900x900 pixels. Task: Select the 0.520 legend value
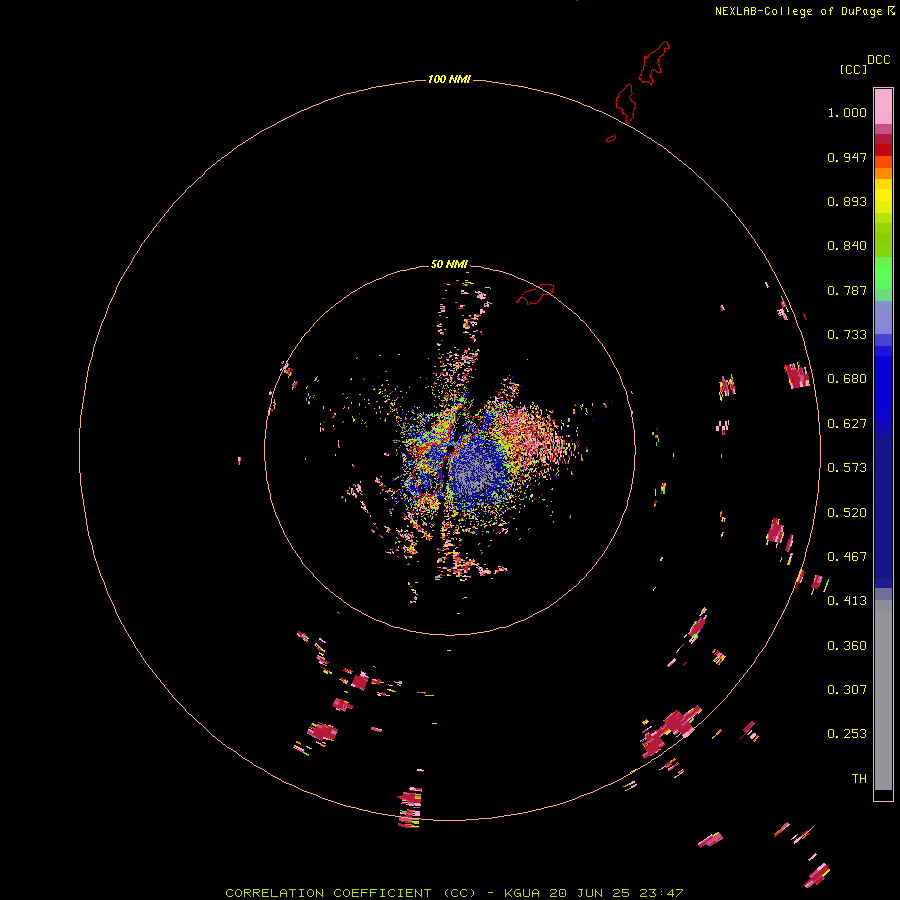(847, 513)
